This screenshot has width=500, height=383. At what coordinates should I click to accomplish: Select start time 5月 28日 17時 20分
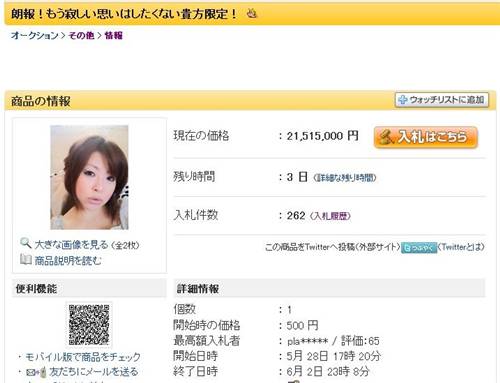point(333,356)
